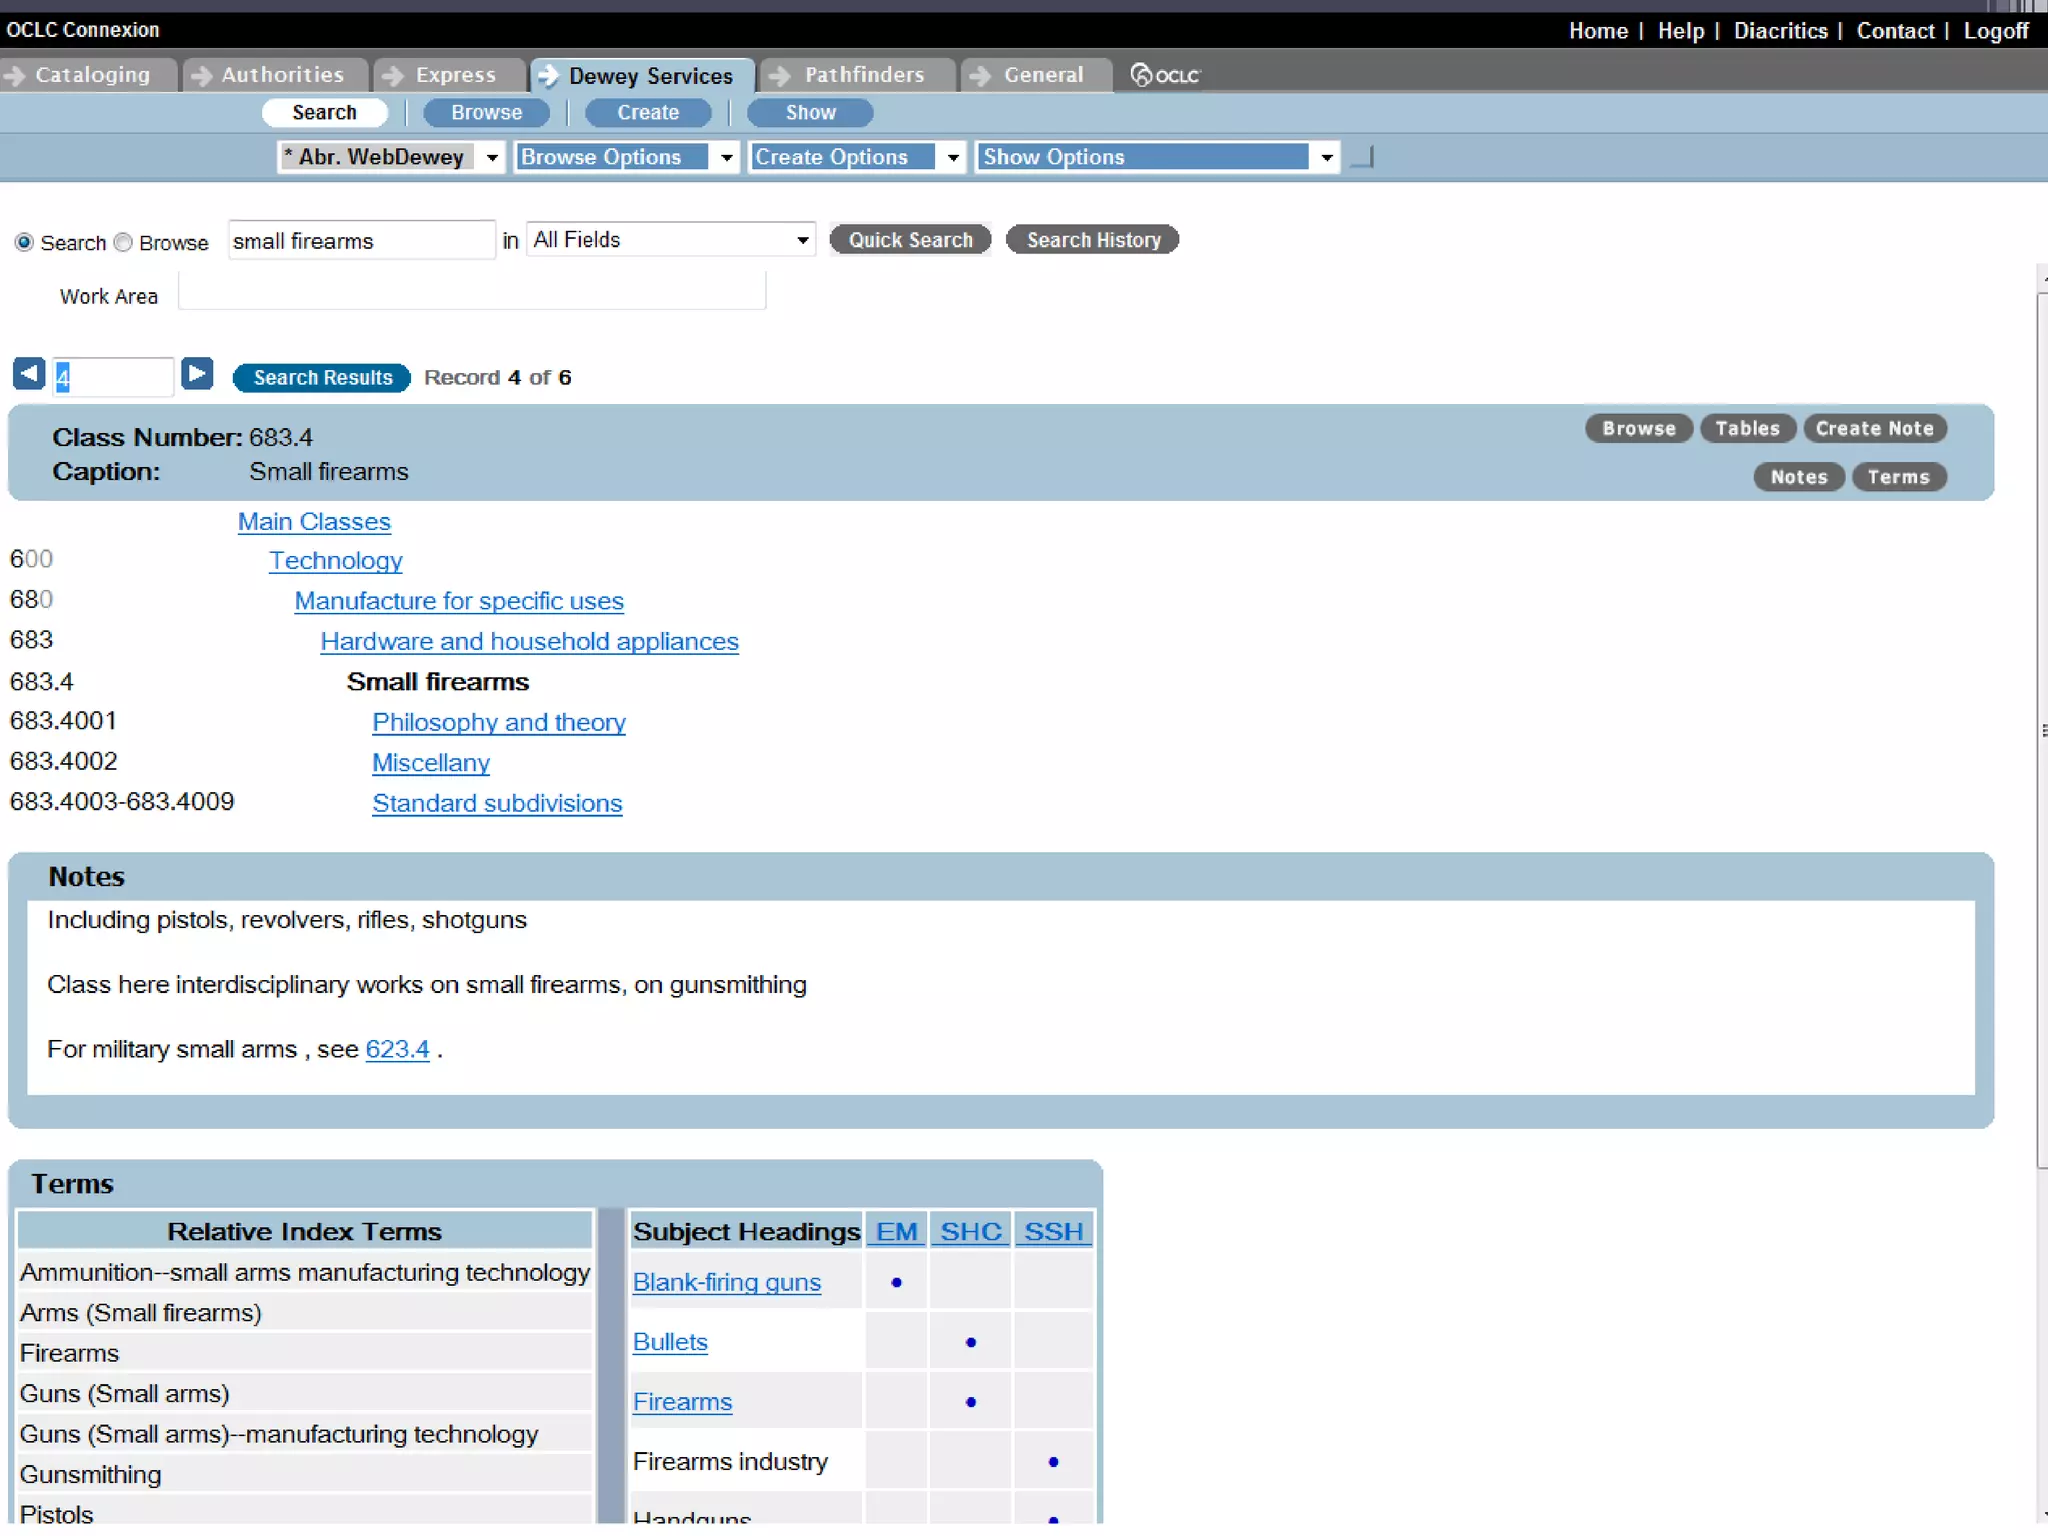
Task: Click the small firearms search field
Action: pos(360,241)
